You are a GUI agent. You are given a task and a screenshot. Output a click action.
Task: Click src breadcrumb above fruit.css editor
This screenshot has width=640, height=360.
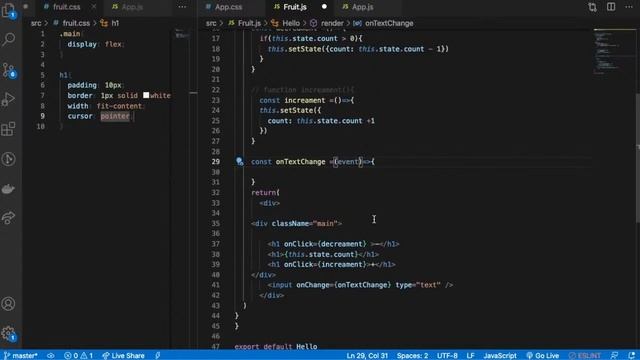click(36, 23)
